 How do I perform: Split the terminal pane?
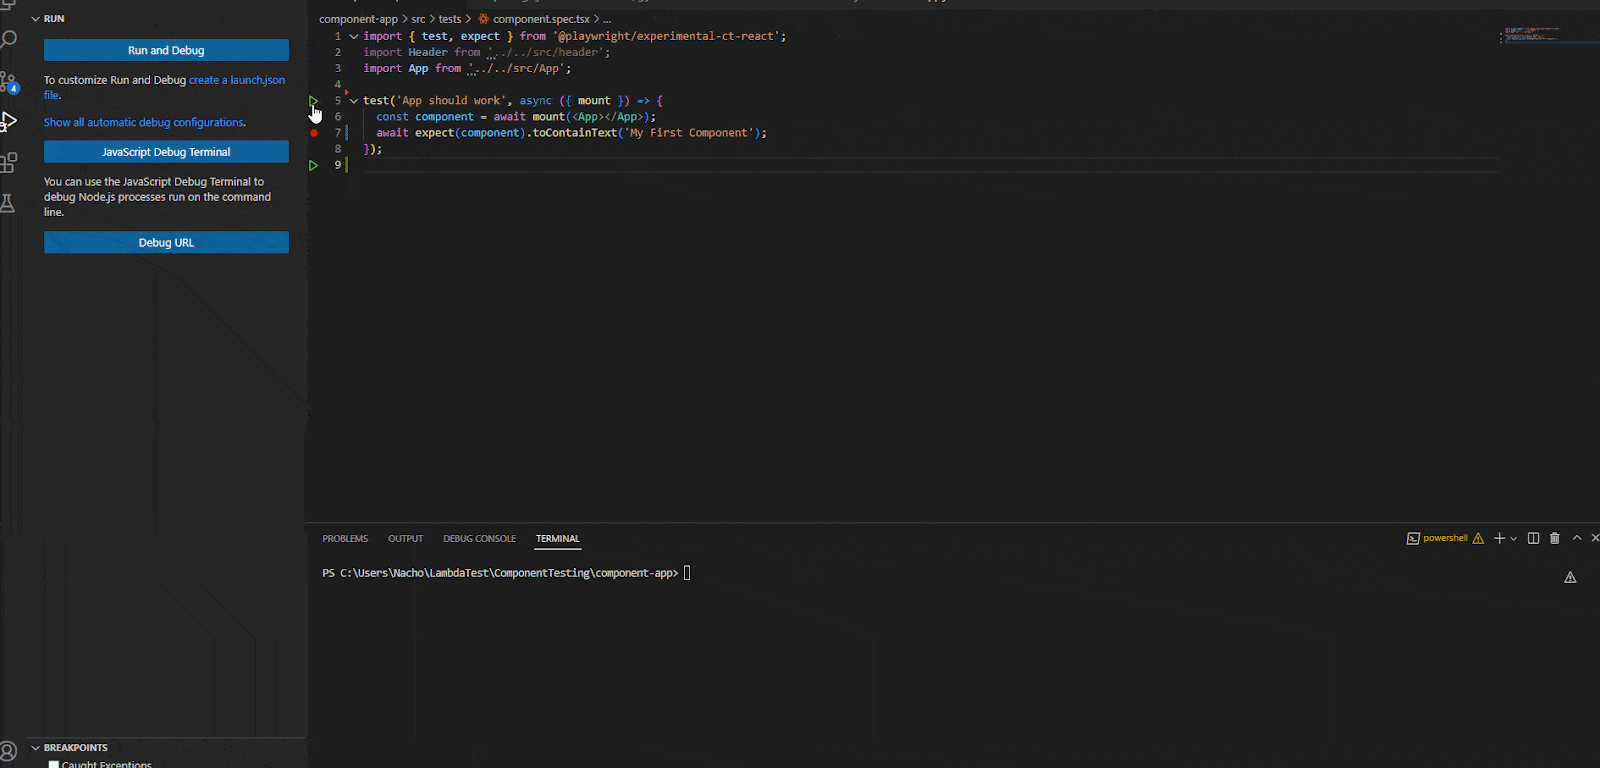click(x=1533, y=538)
